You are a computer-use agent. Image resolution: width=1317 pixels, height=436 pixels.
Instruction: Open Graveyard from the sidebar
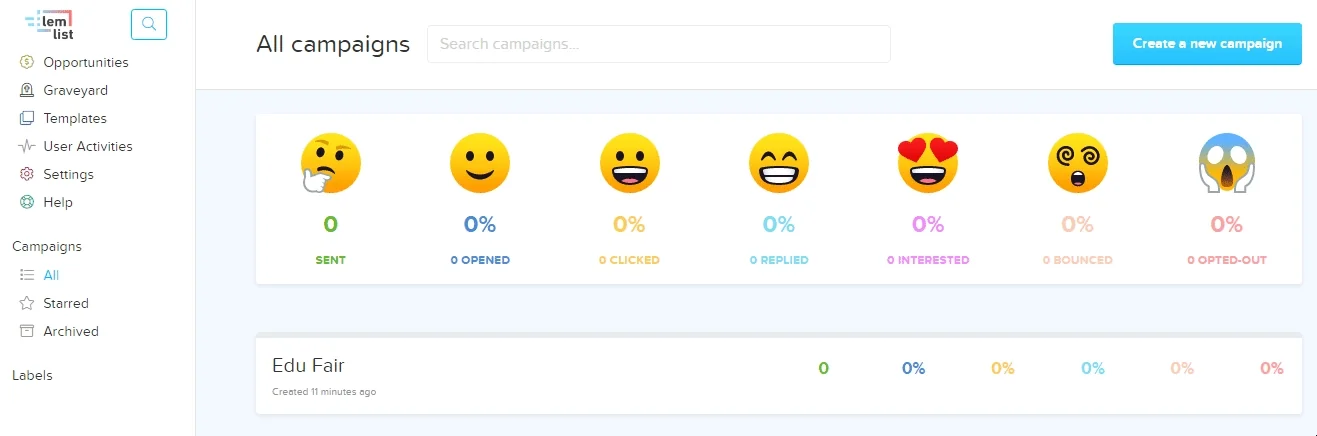pos(75,90)
